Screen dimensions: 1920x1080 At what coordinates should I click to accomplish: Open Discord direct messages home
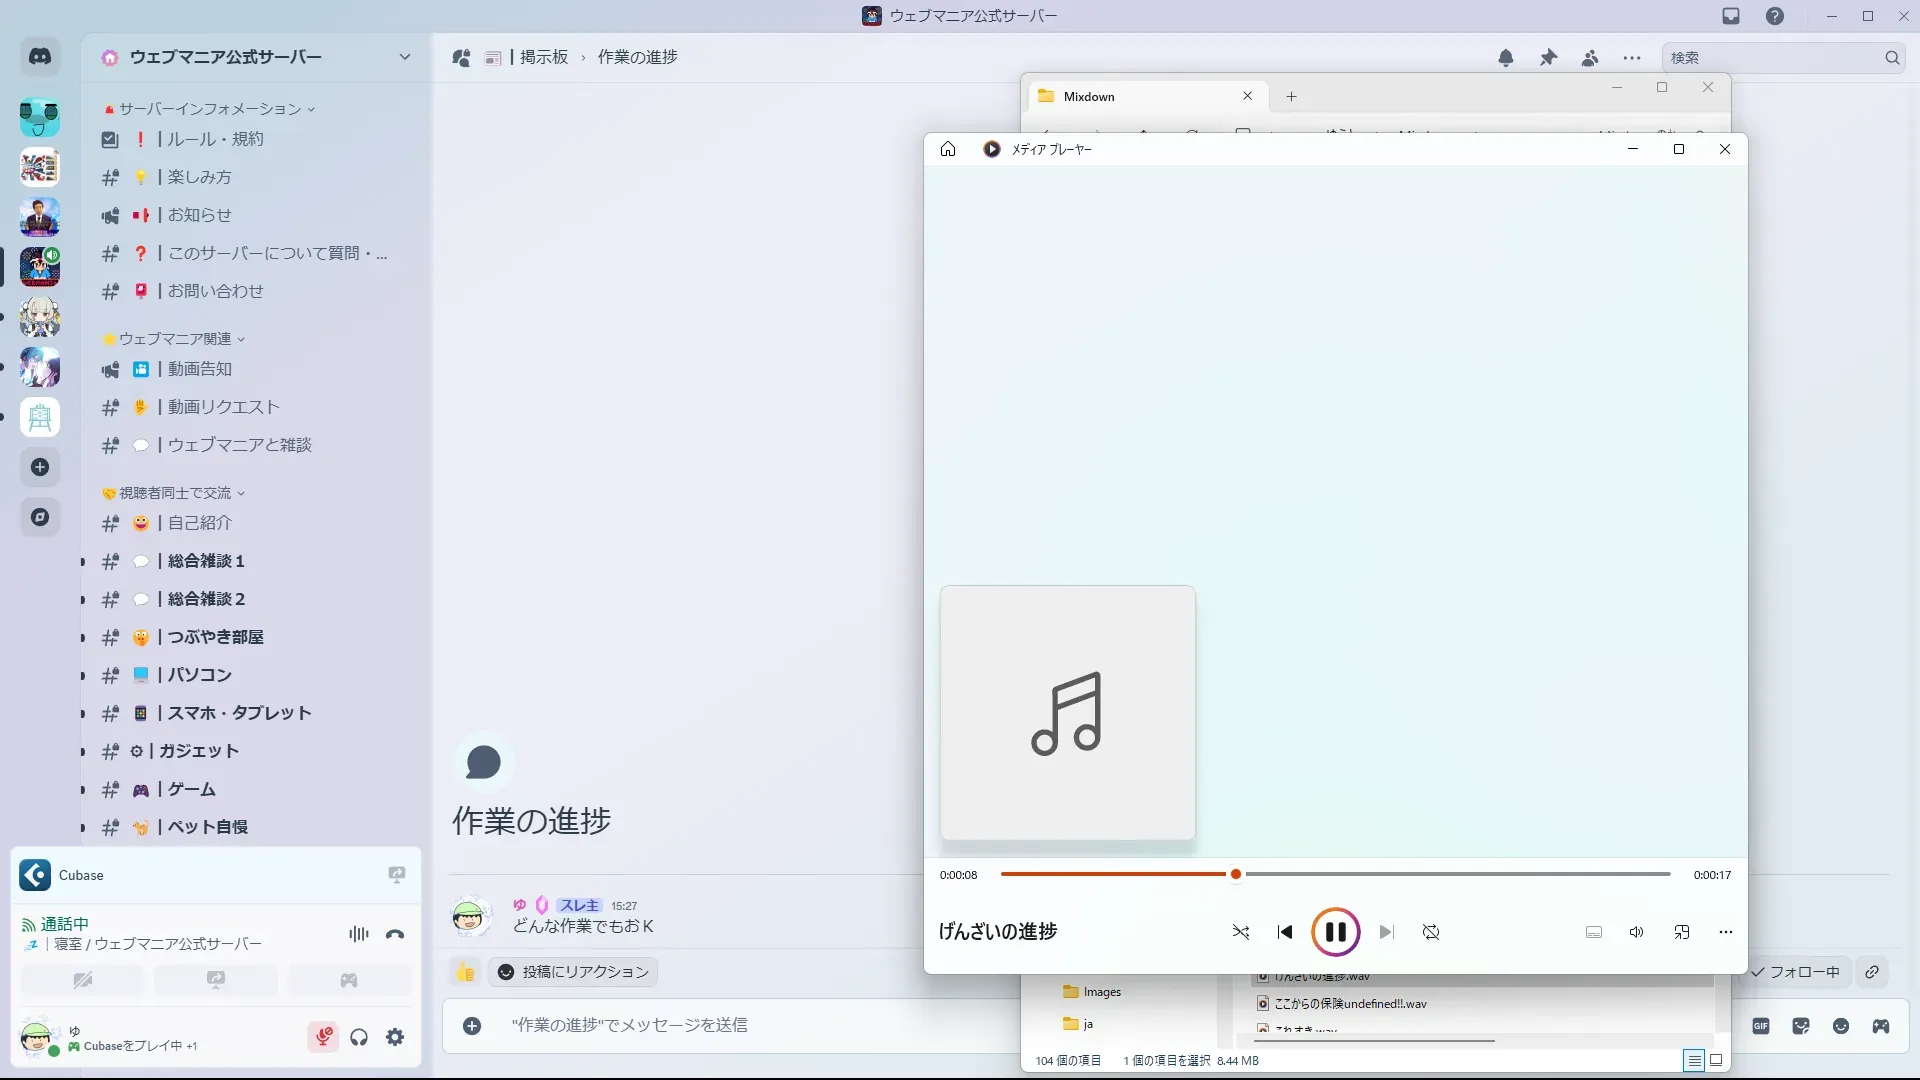click(x=40, y=57)
